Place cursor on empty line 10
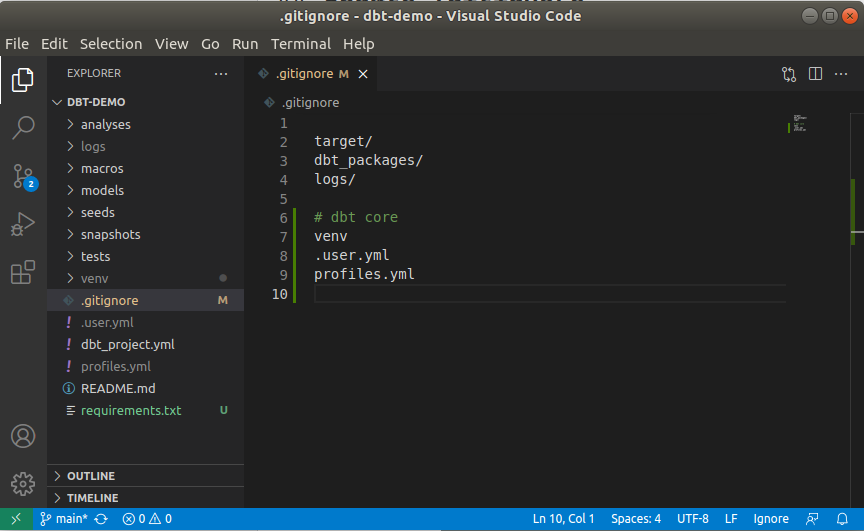The image size is (864, 531). [549, 294]
